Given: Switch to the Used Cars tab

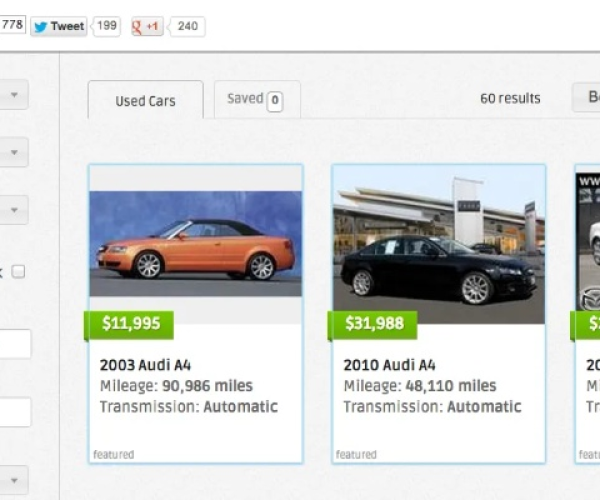Looking at the screenshot, I should pos(145,100).
